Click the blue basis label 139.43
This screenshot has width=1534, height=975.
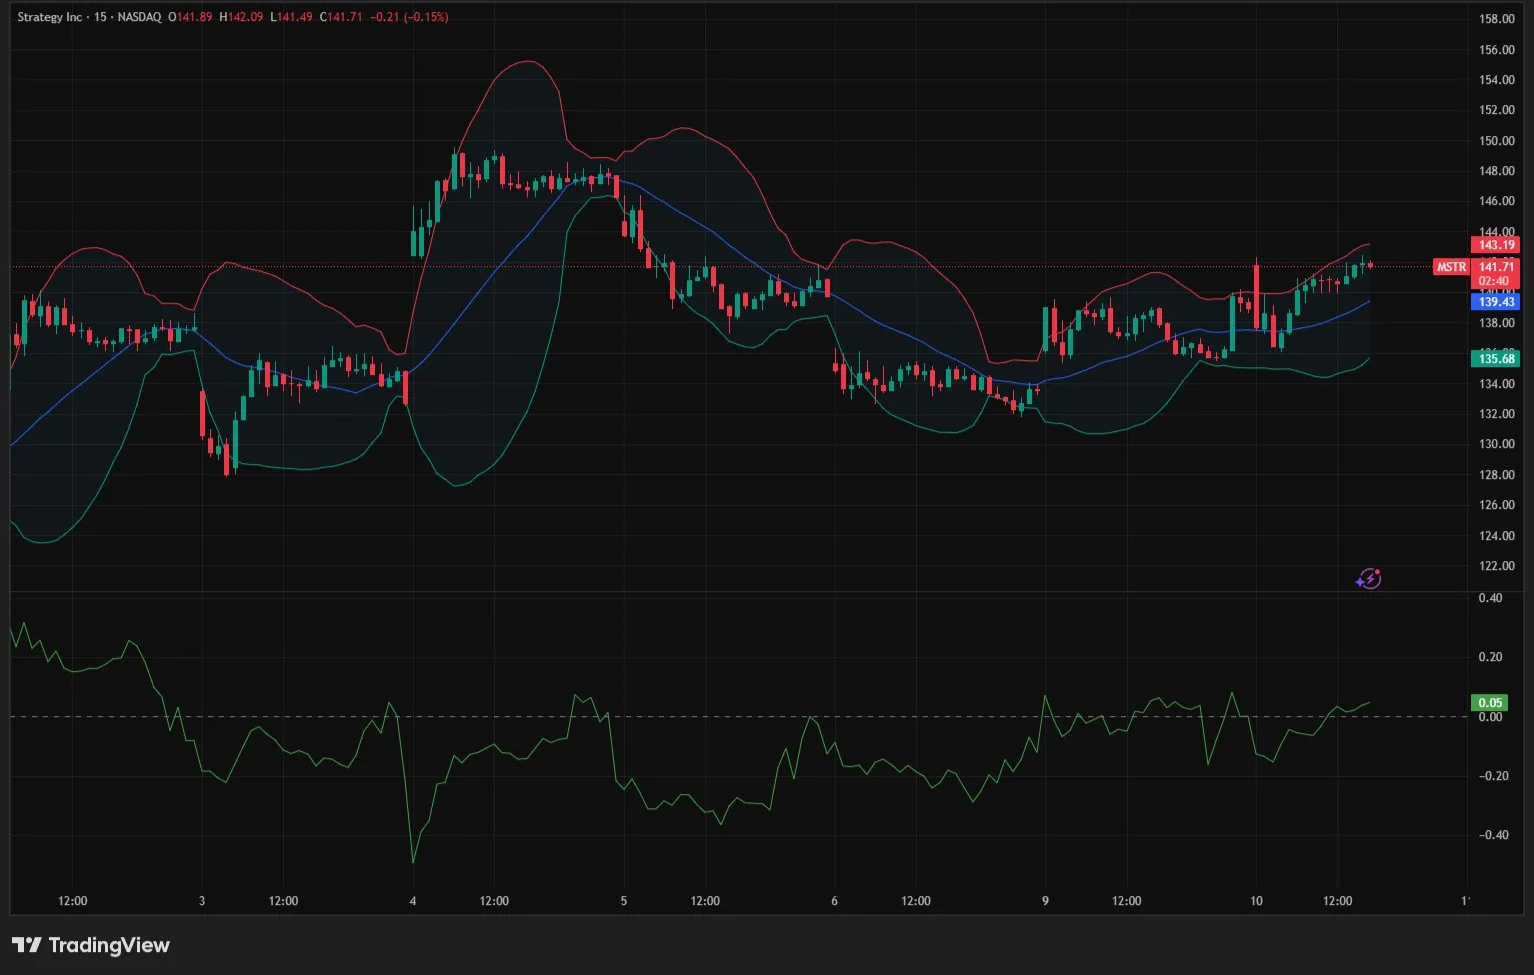click(1495, 301)
